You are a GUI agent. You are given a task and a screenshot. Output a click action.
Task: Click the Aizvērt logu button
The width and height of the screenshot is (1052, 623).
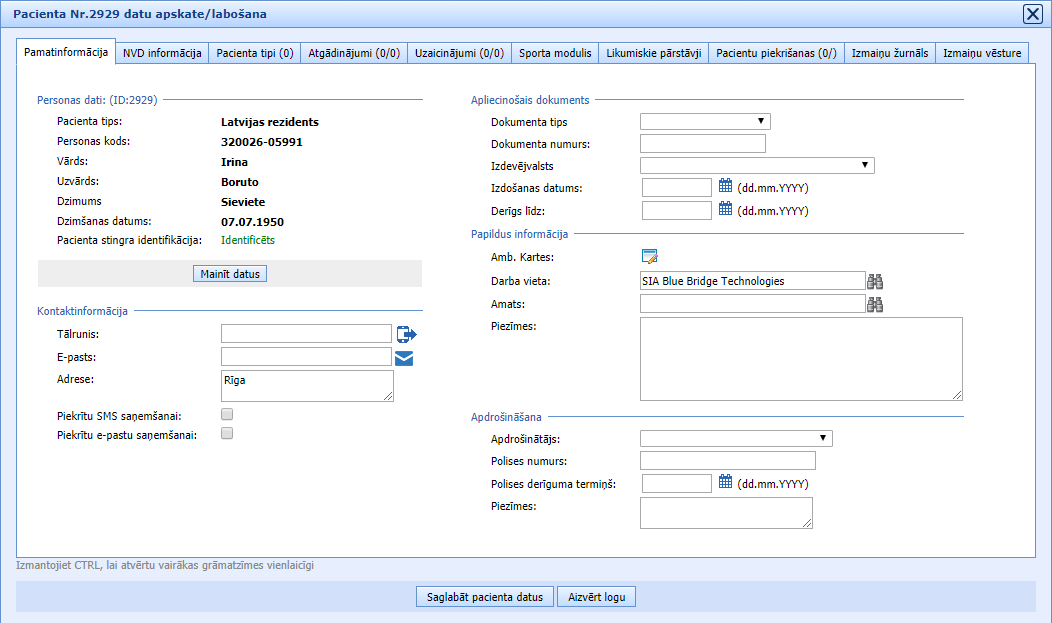pyautogui.click(x=596, y=597)
